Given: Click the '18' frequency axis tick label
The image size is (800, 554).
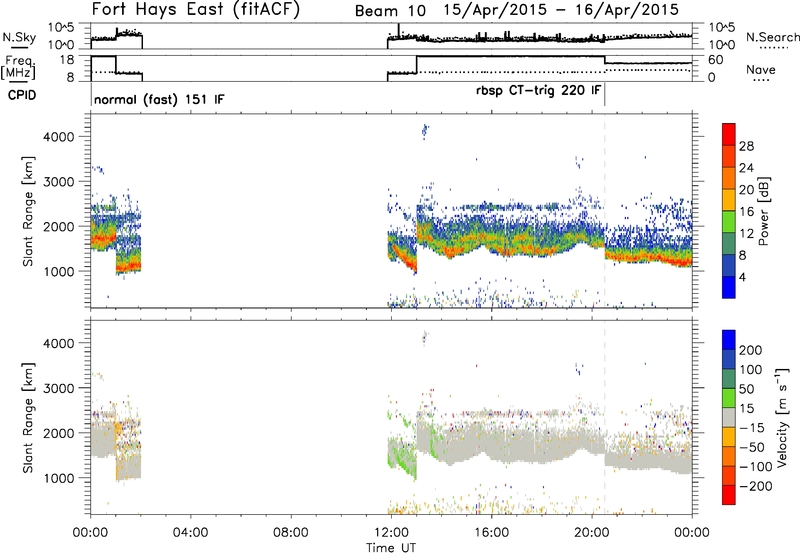Looking at the screenshot, I should click(67, 60).
